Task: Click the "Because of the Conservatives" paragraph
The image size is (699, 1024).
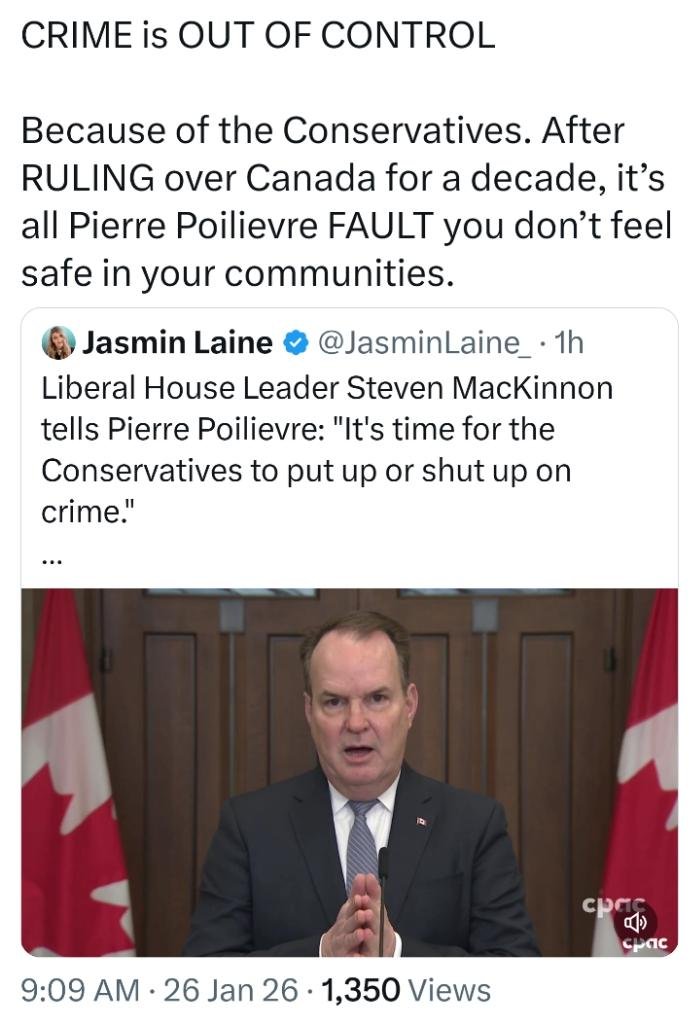Action: 340,201
